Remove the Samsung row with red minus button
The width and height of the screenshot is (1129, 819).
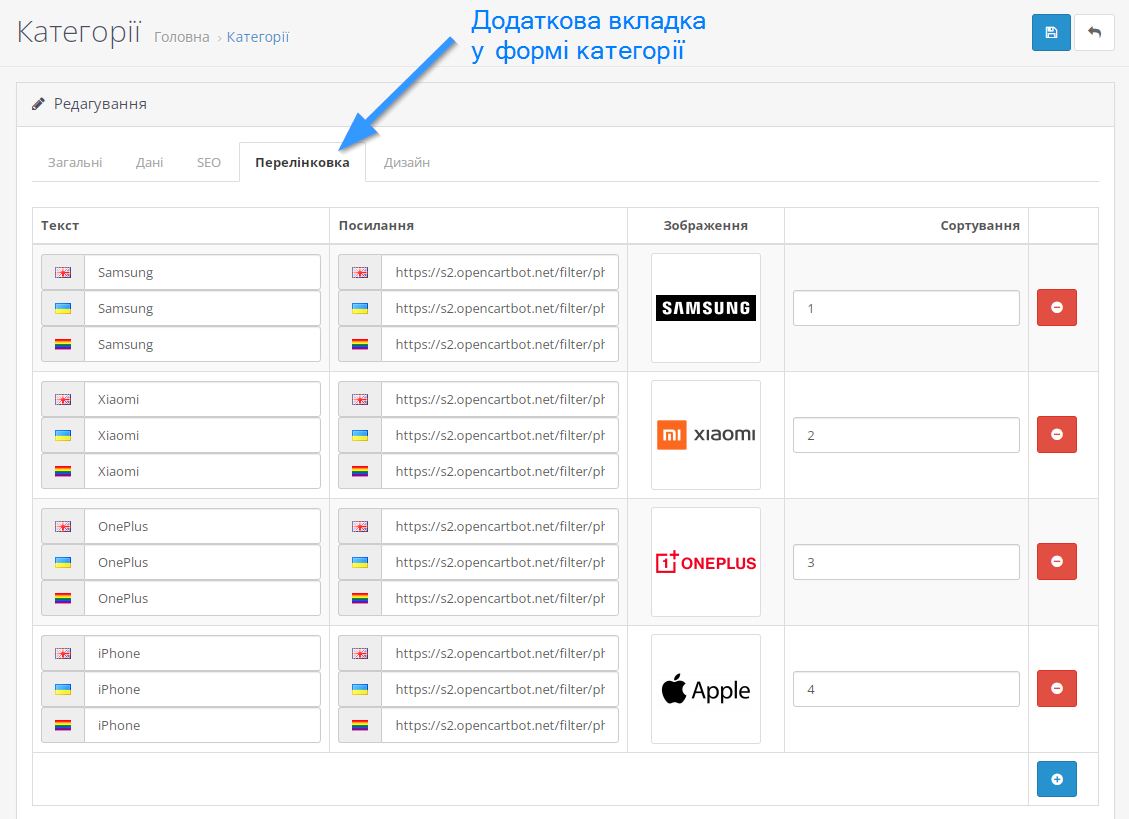[x=1056, y=308]
